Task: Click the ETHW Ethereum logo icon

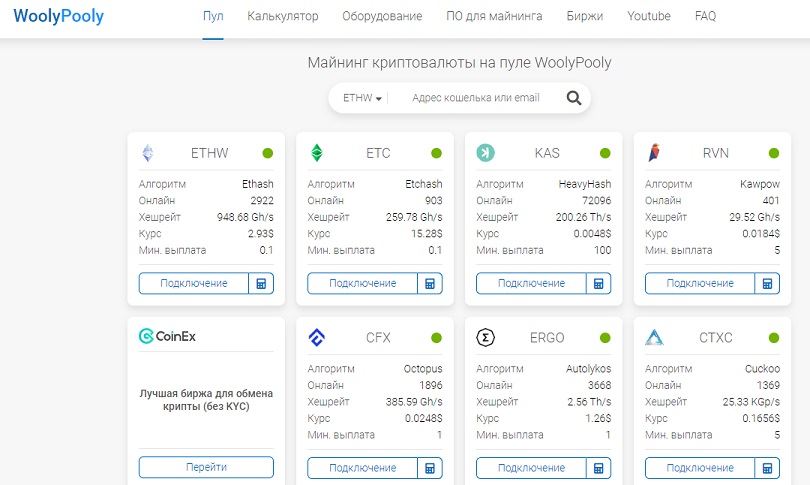Action: click(x=148, y=153)
